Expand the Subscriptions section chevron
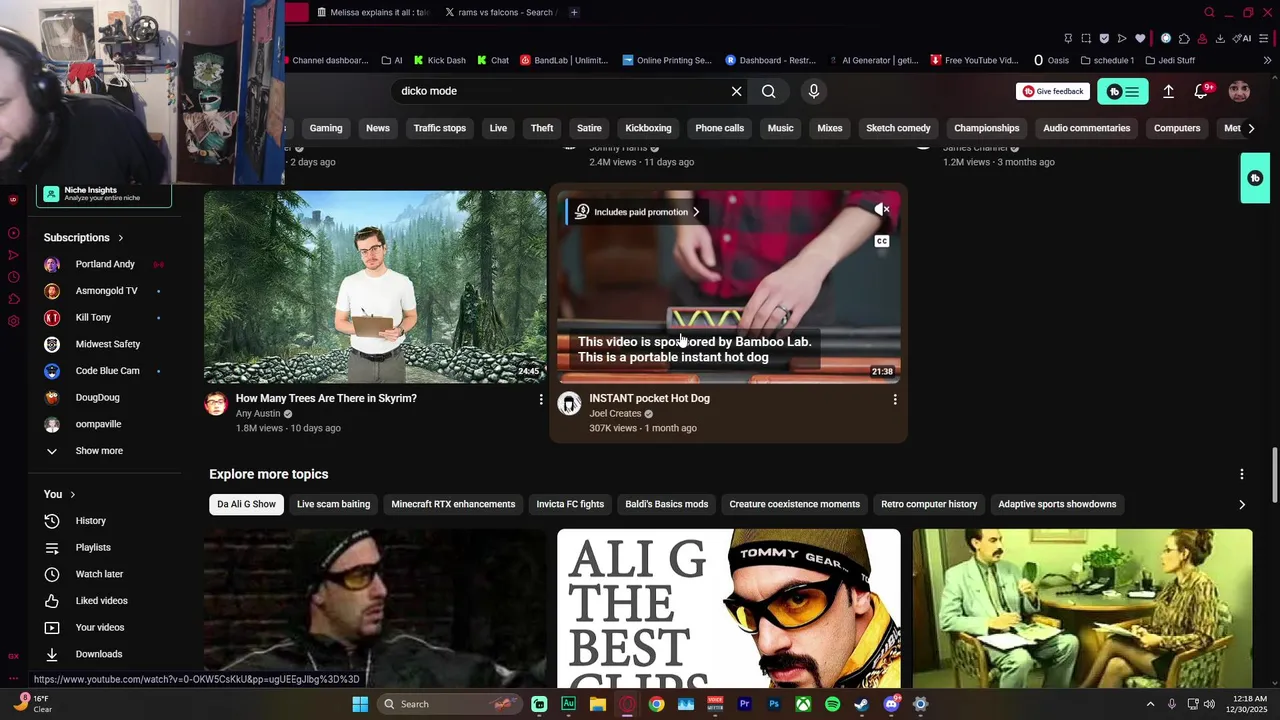 [120, 238]
